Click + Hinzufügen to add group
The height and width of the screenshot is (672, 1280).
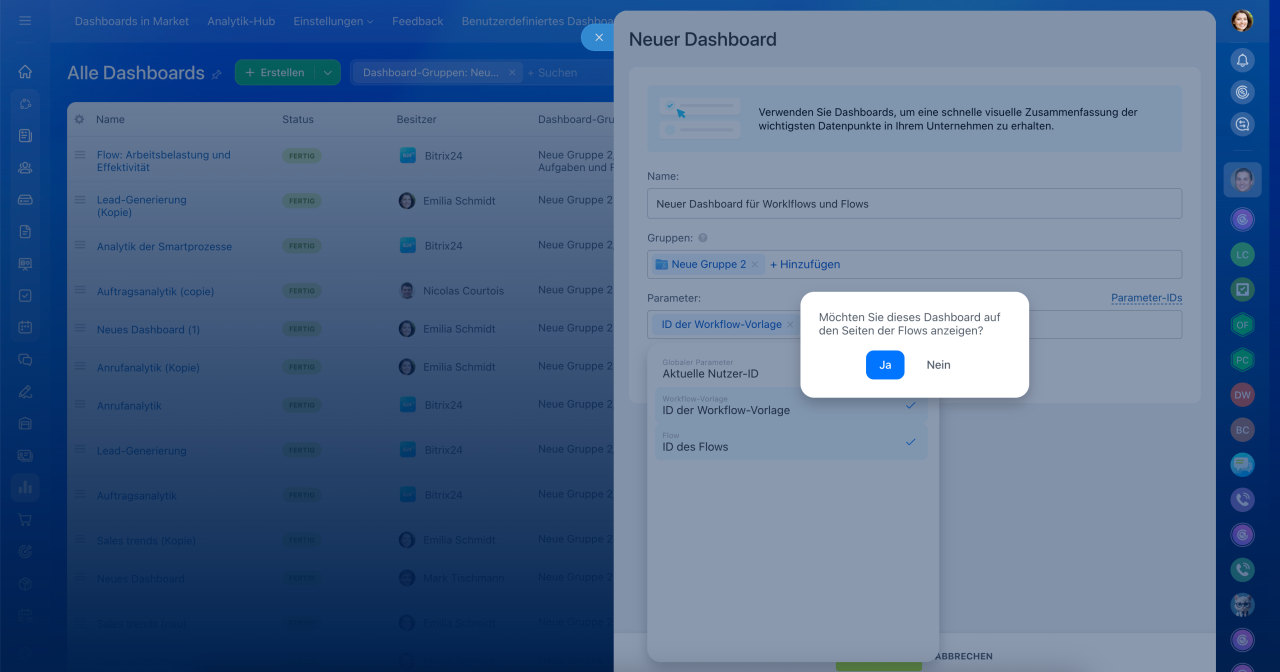click(805, 265)
